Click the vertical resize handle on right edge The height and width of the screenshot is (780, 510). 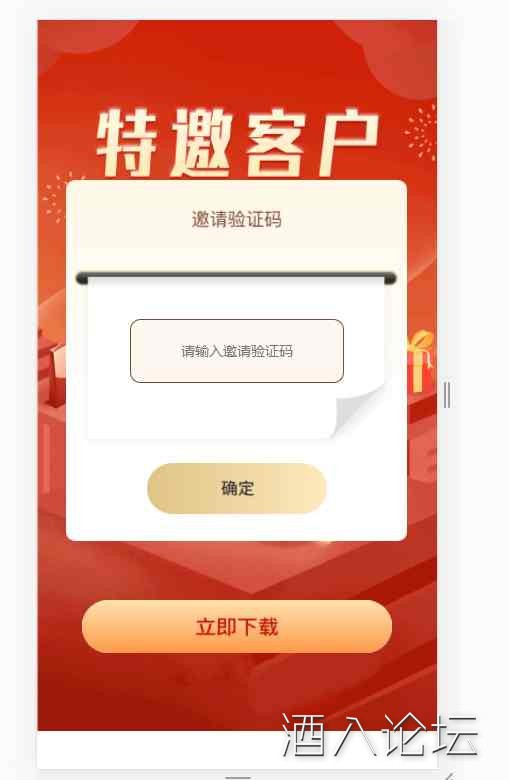pyautogui.click(x=447, y=395)
